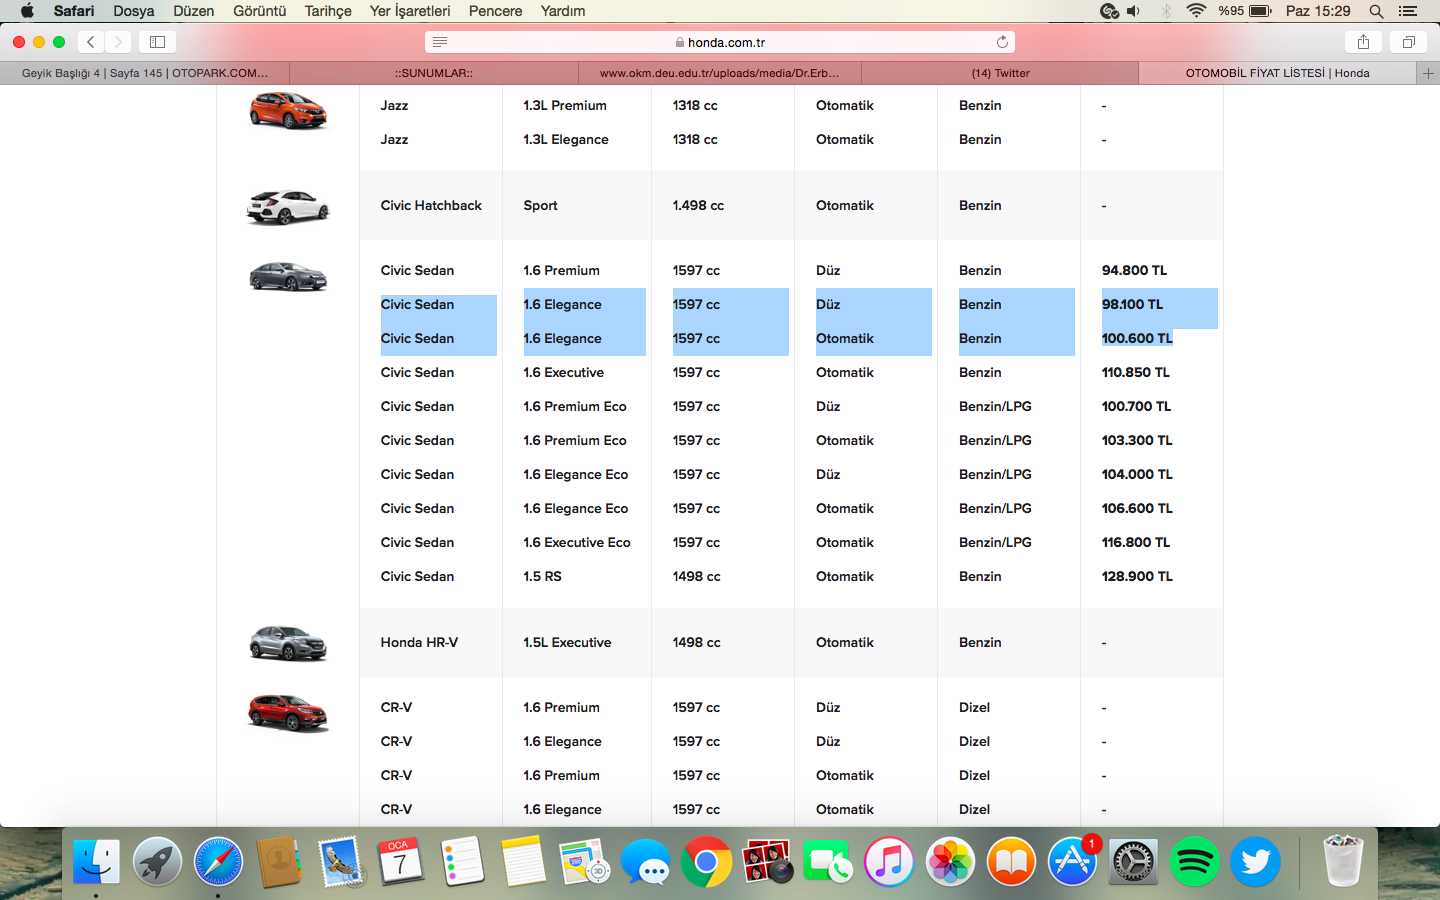Open the Tarihçe menu
Image resolution: width=1440 pixels, height=900 pixels.
328,11
